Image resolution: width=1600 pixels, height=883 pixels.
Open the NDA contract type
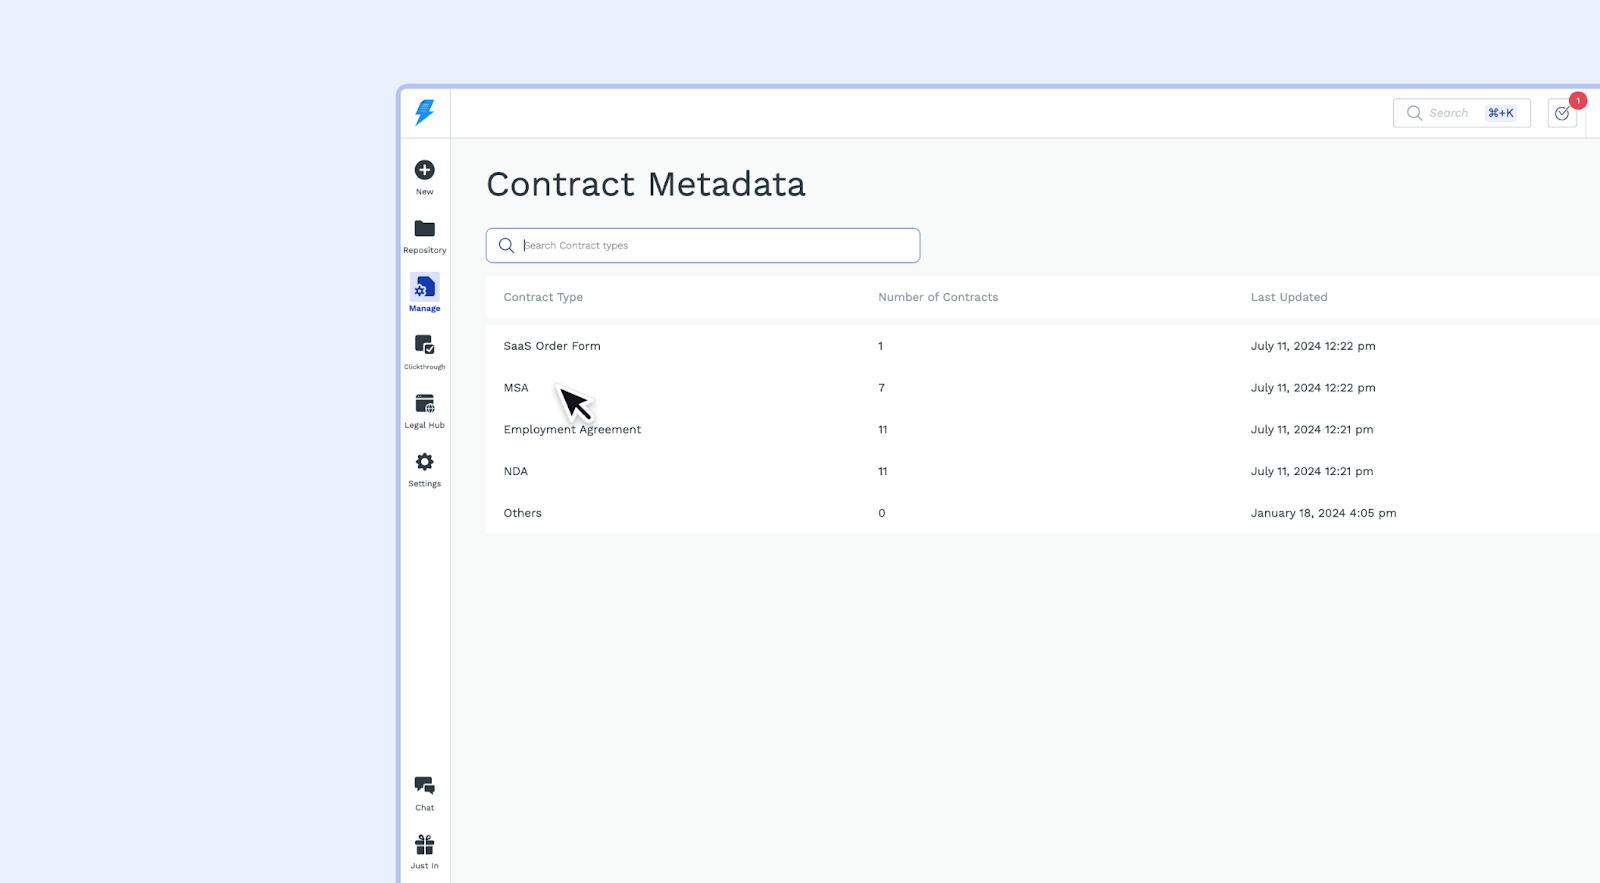click(516, 472)
